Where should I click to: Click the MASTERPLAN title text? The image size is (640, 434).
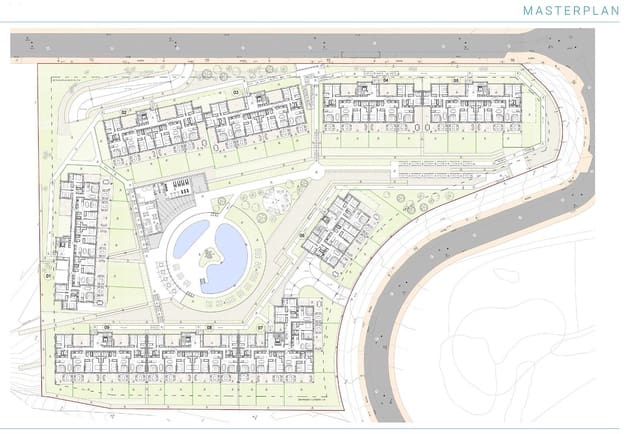click(570, 11)
